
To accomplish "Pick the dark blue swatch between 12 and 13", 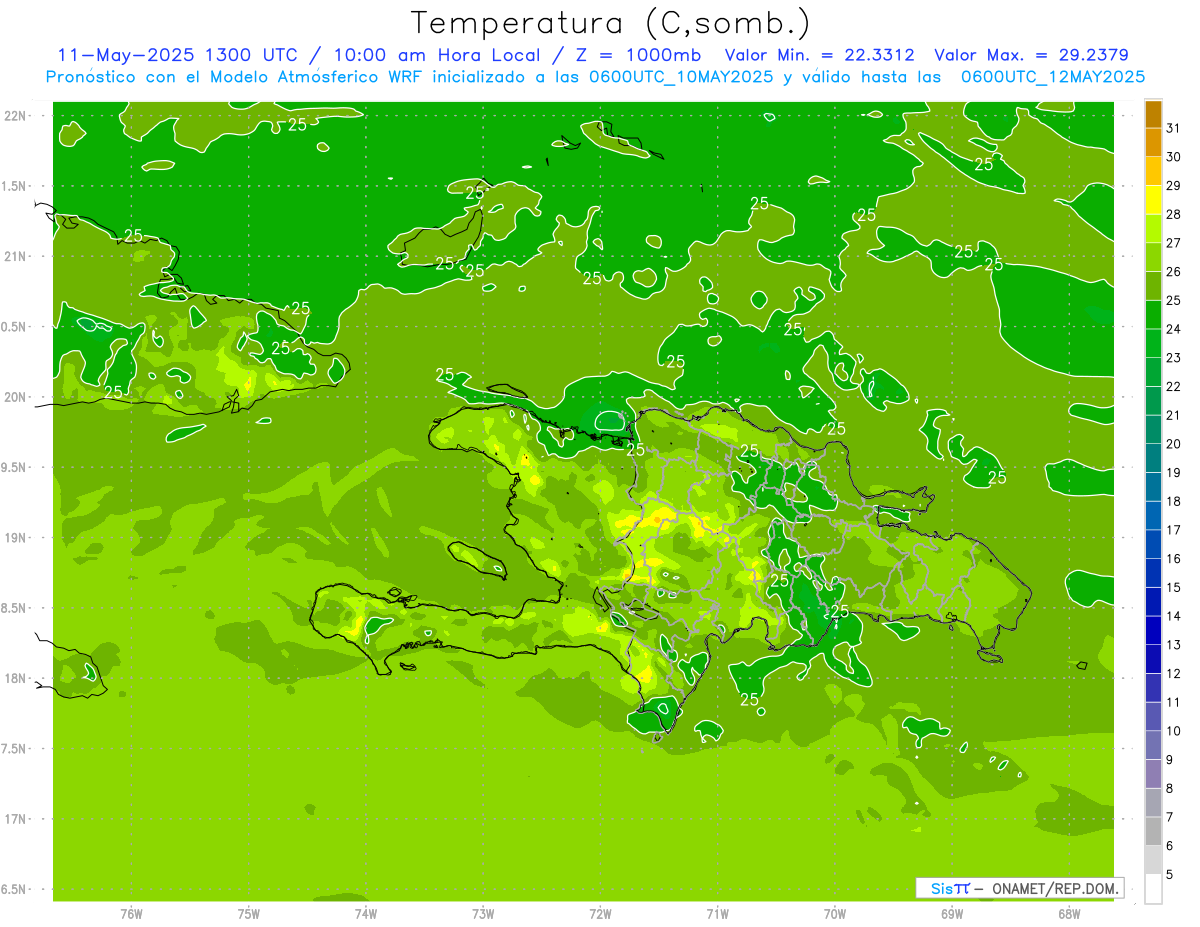I will (x=1154, y=659).
